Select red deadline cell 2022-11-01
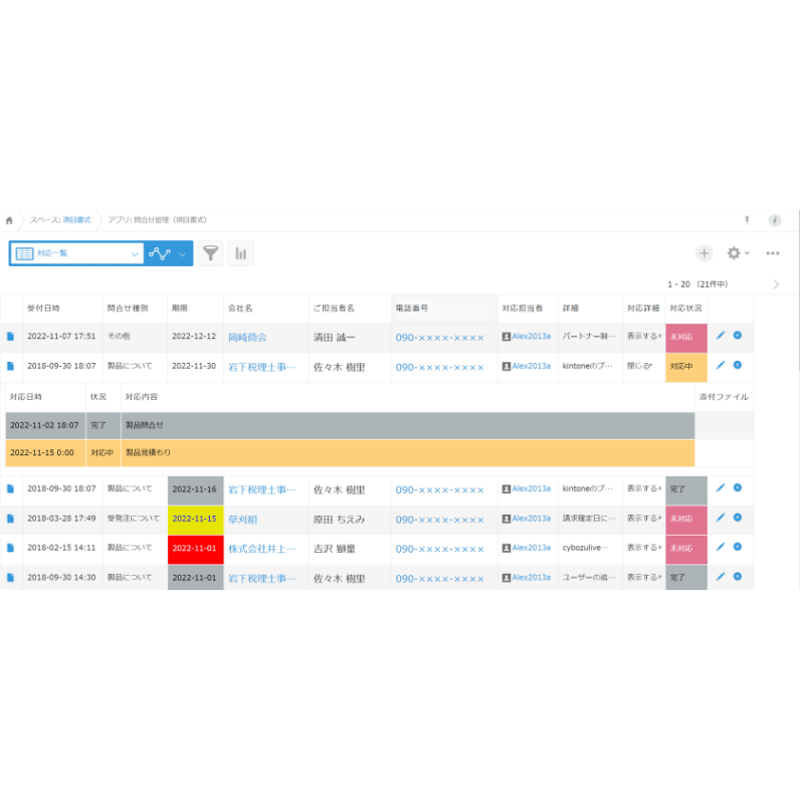 [x=195, y=549]
